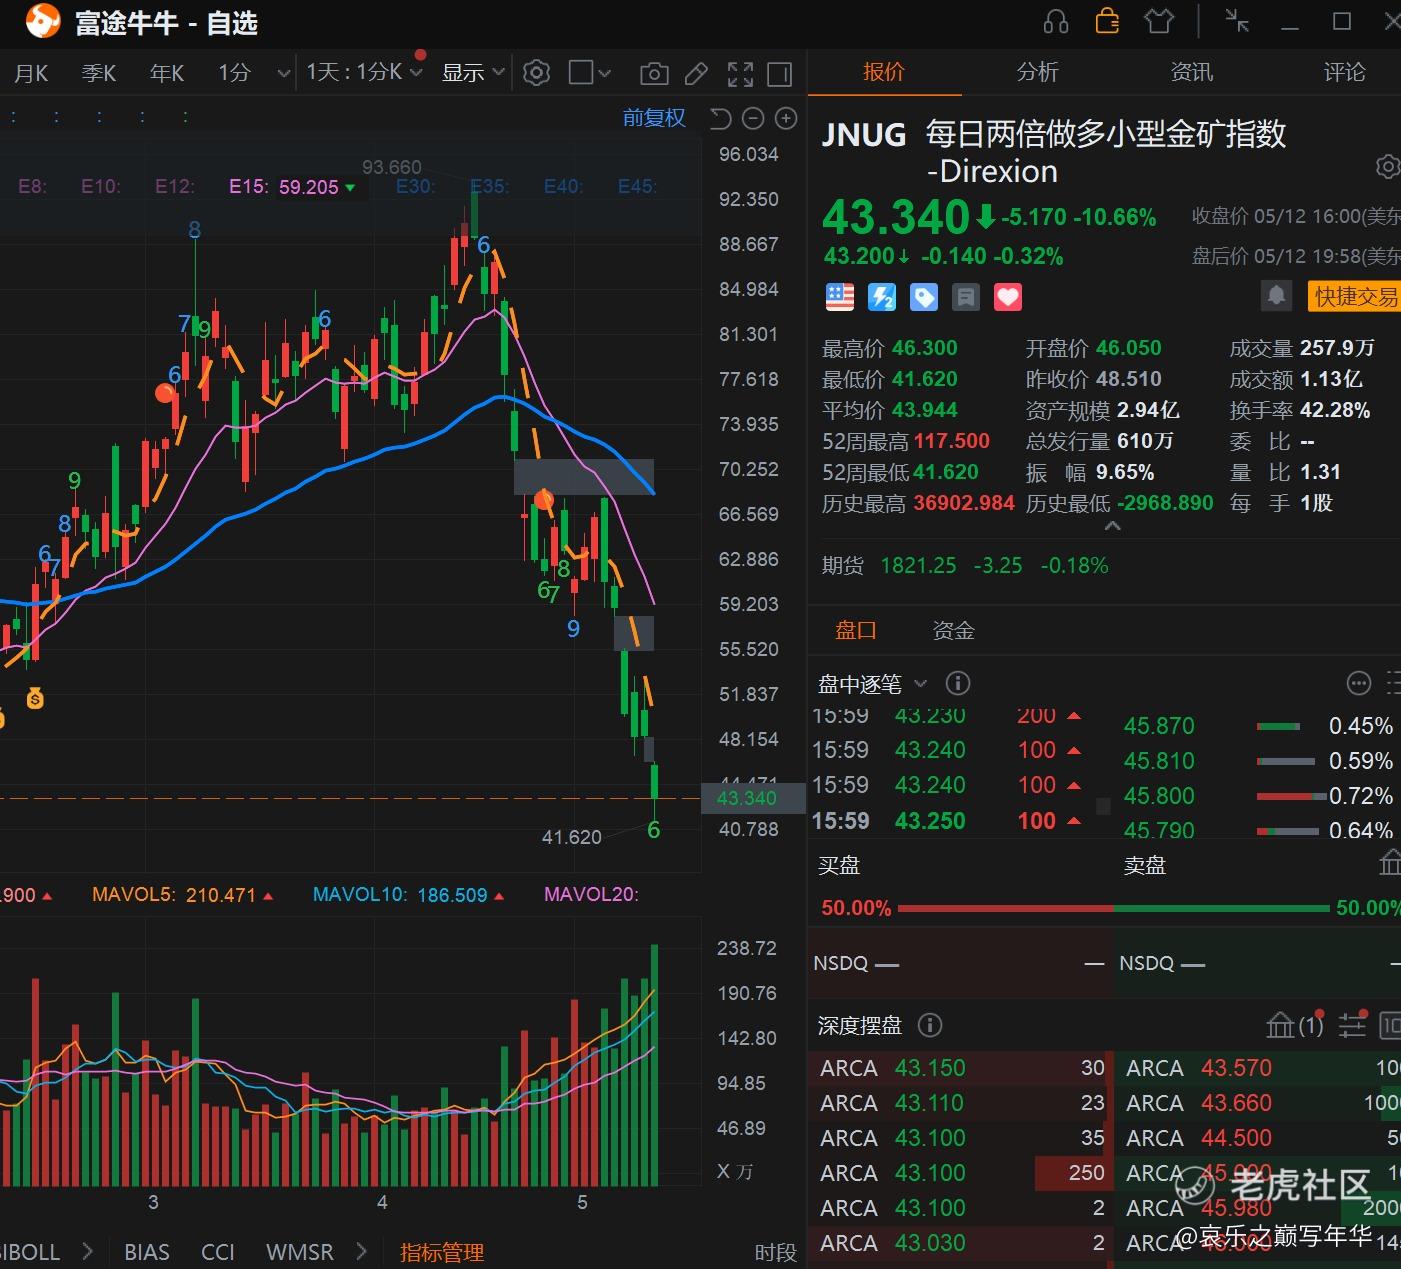Select 月K period

pyautogui.click(x=31, y=73)
